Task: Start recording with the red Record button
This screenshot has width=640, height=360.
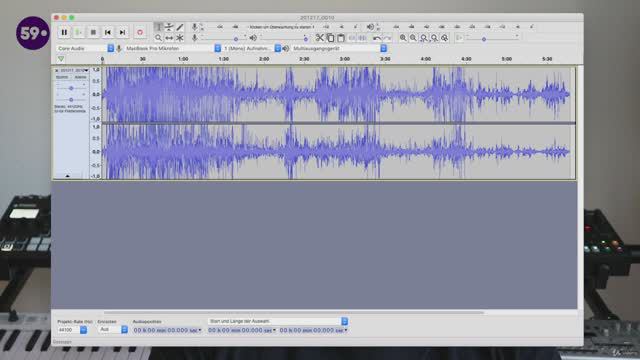Action: point(140,32)
